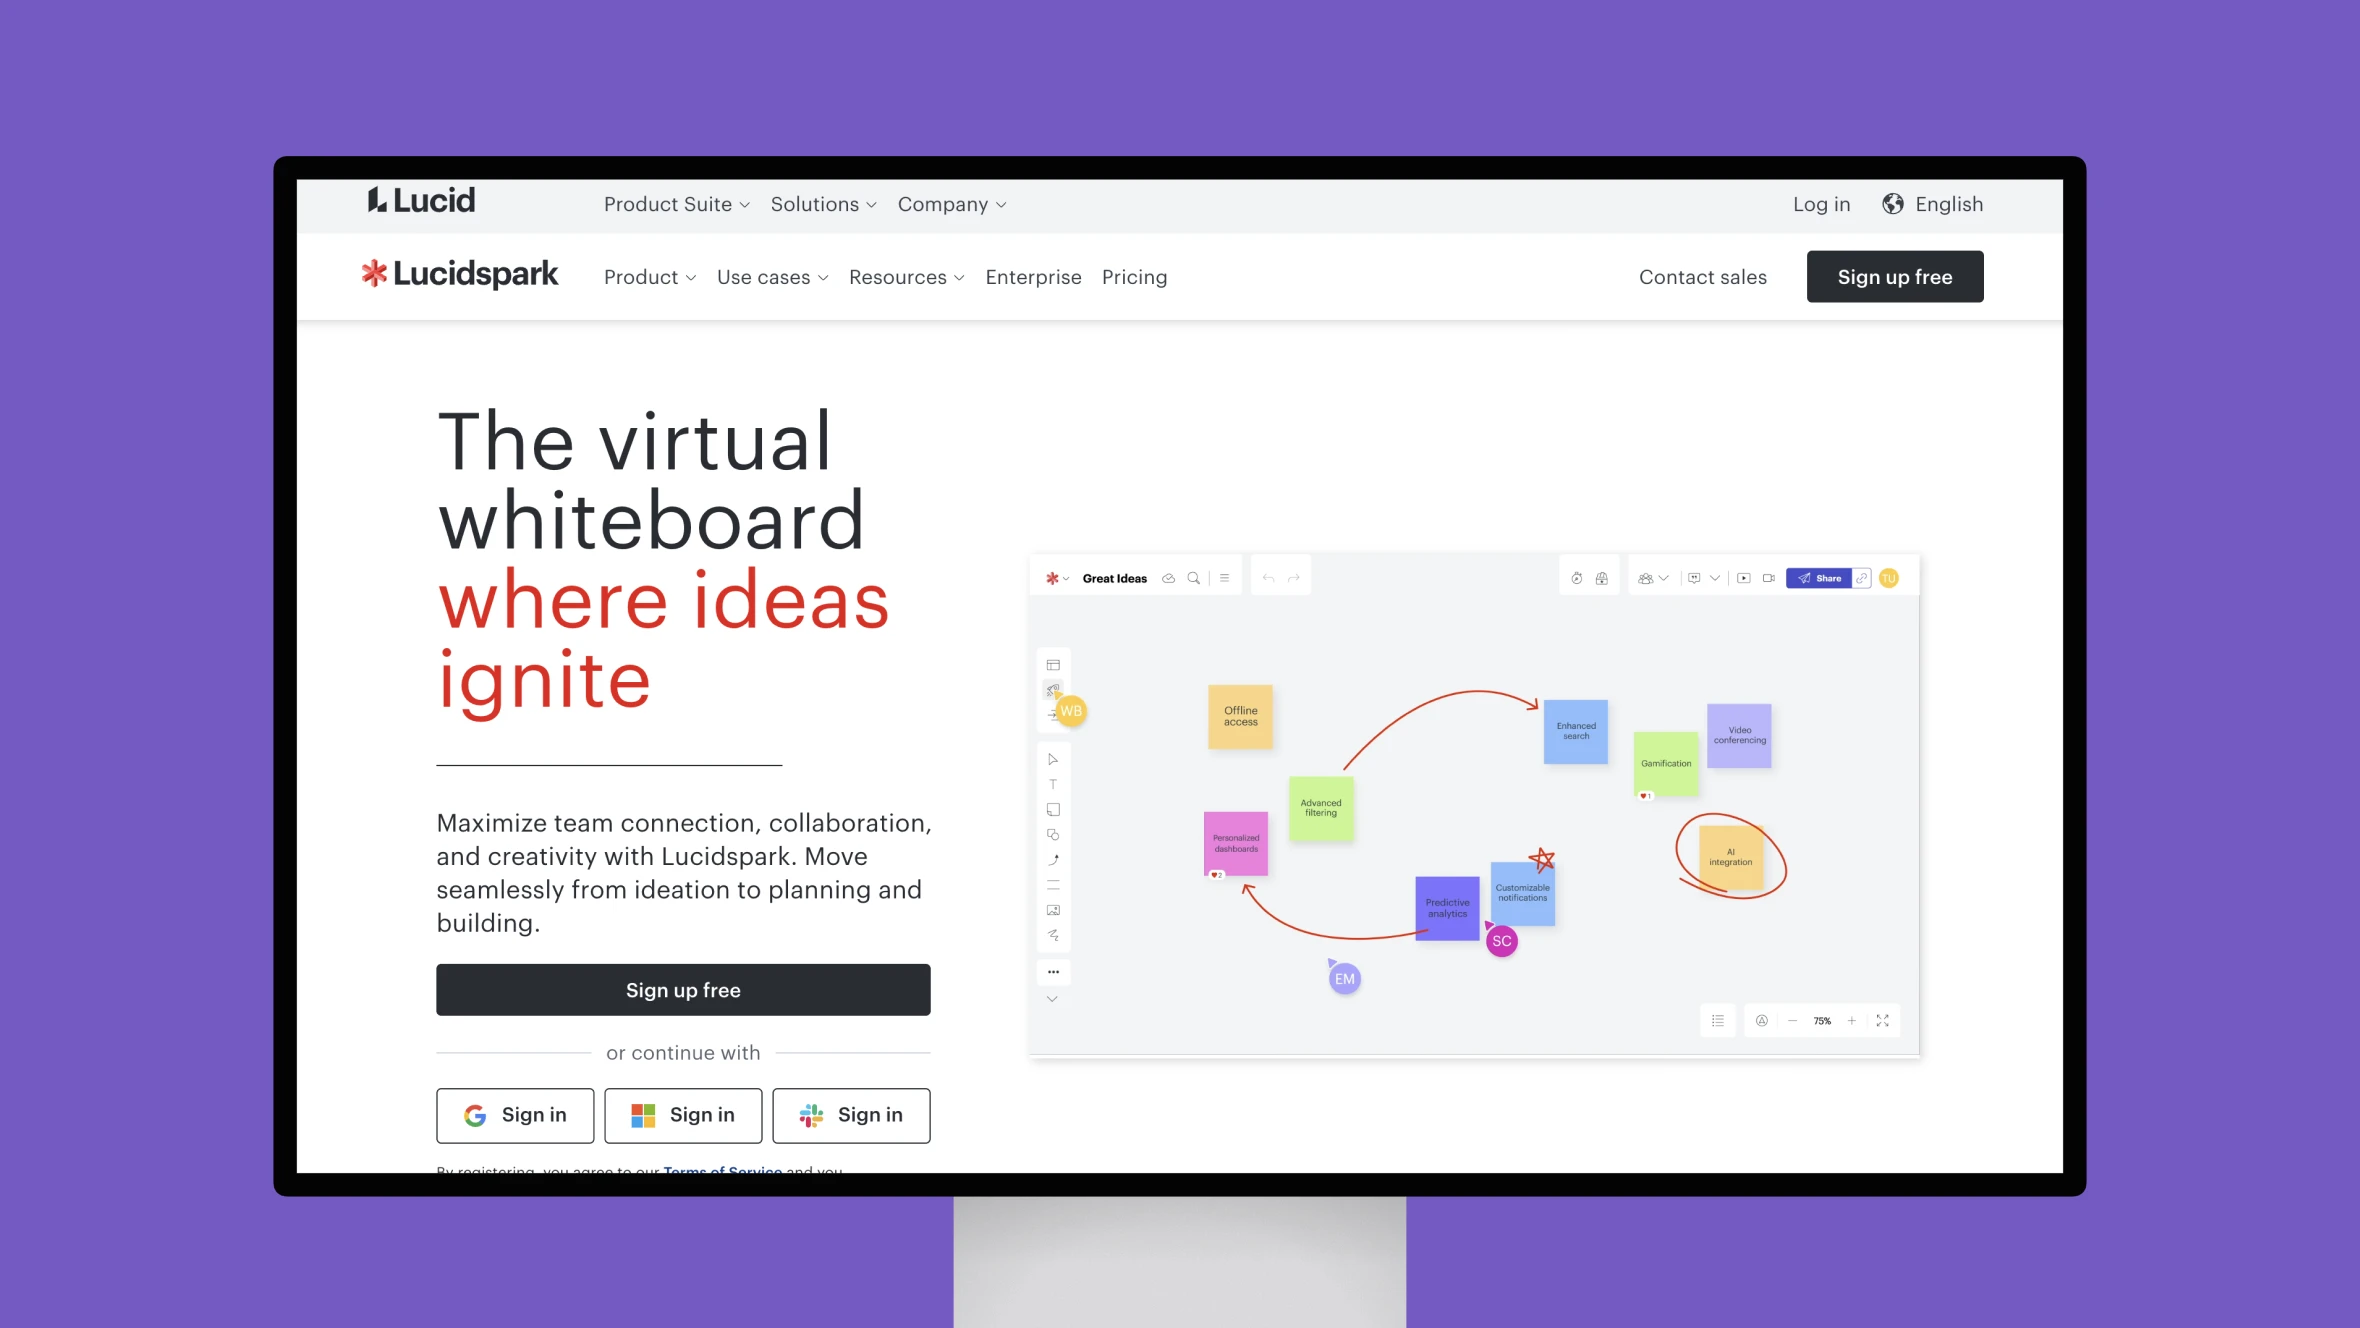The image size is (2360, 1328).
Task: Sign up free for Lucidspark
Action: 1893,276
